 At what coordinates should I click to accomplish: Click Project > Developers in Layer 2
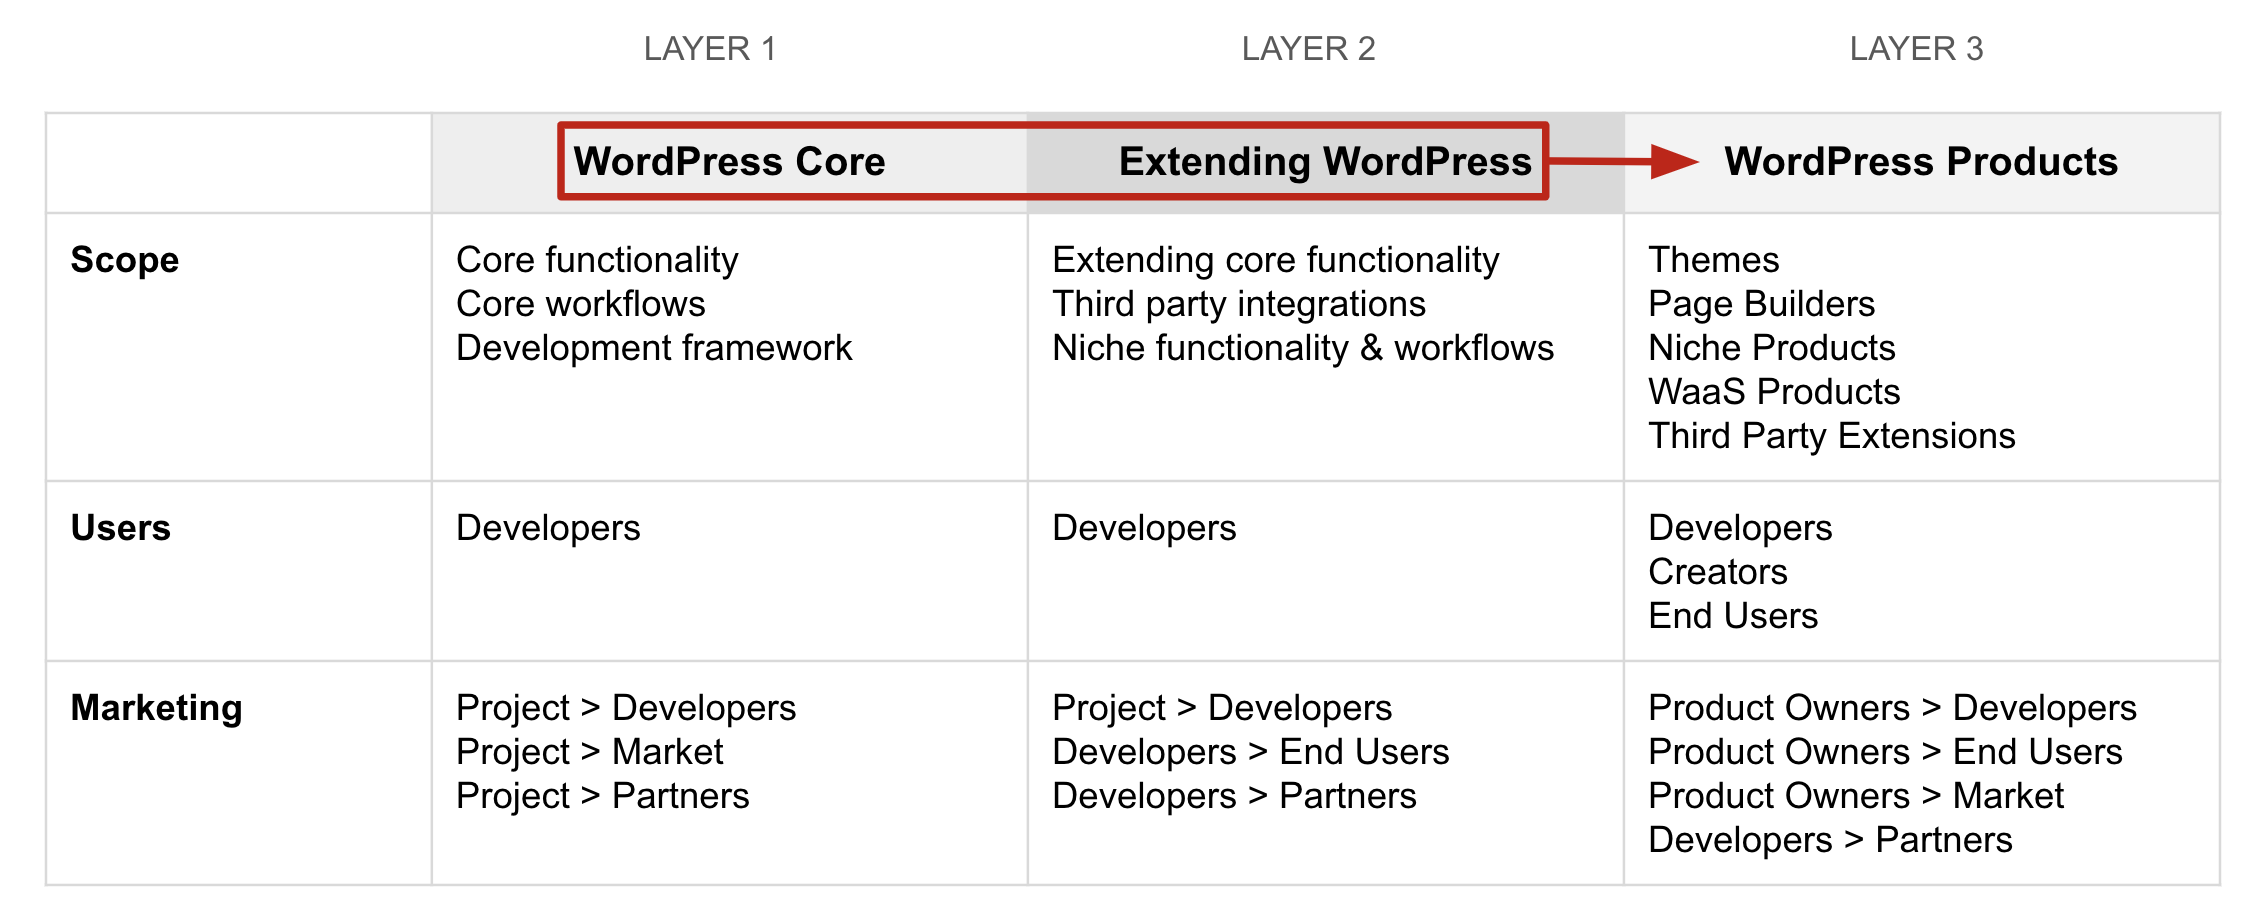tap(1222, 708)
